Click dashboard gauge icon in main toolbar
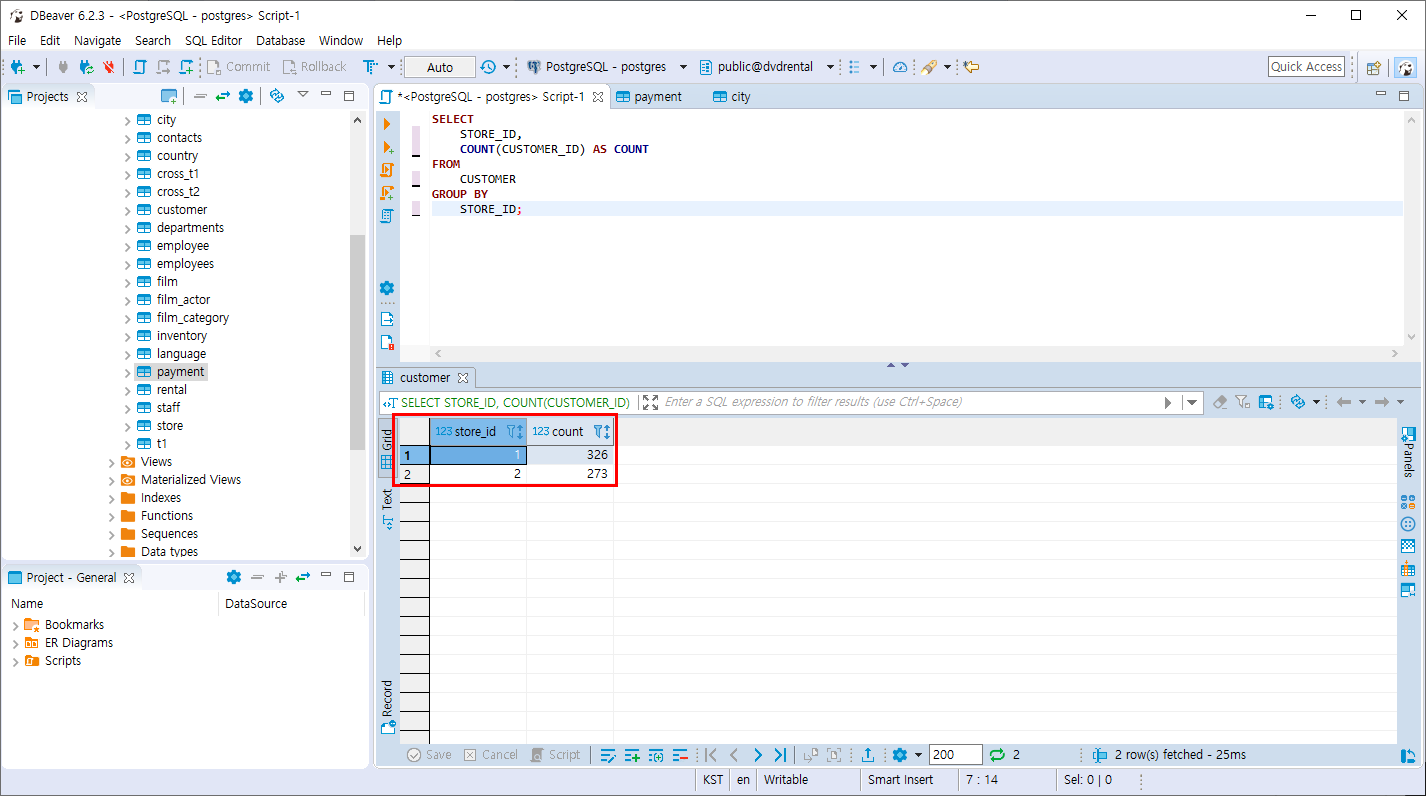The width and height of the screenshot is (1426, 796). point(900,67)
